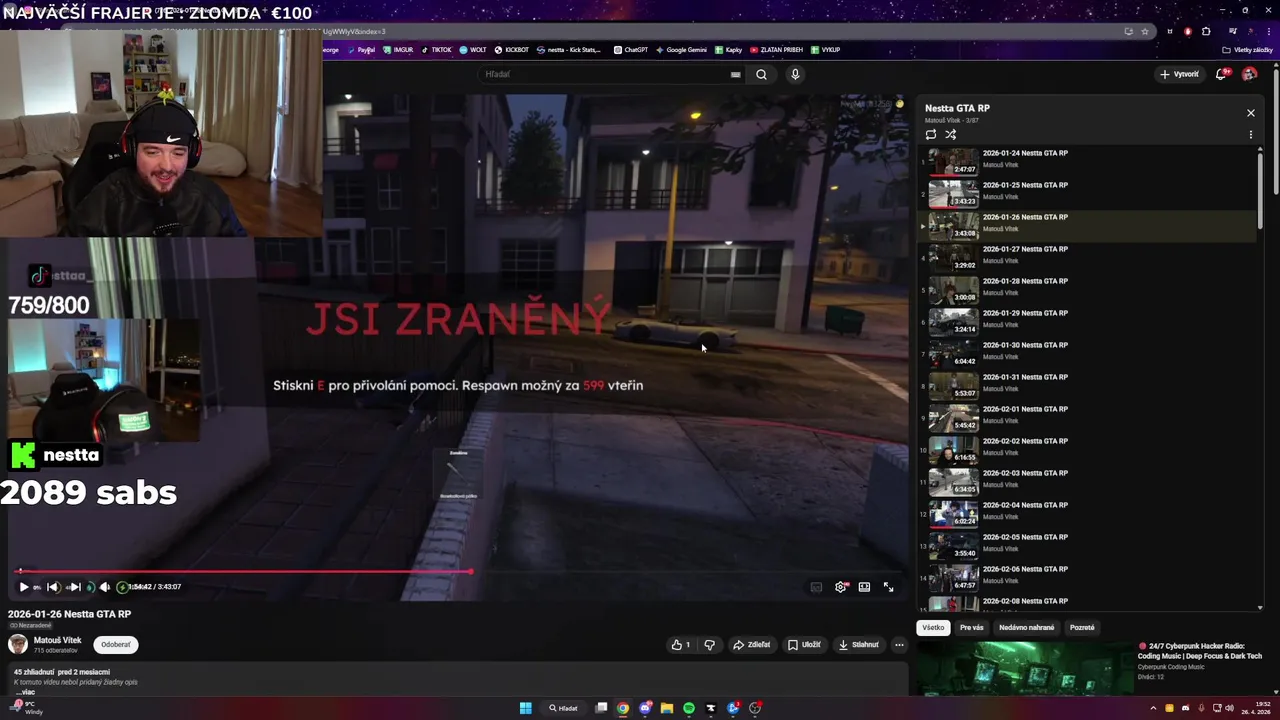
Task: Open Chrome extensions puzzle icon
Action: coord(1206,31)
